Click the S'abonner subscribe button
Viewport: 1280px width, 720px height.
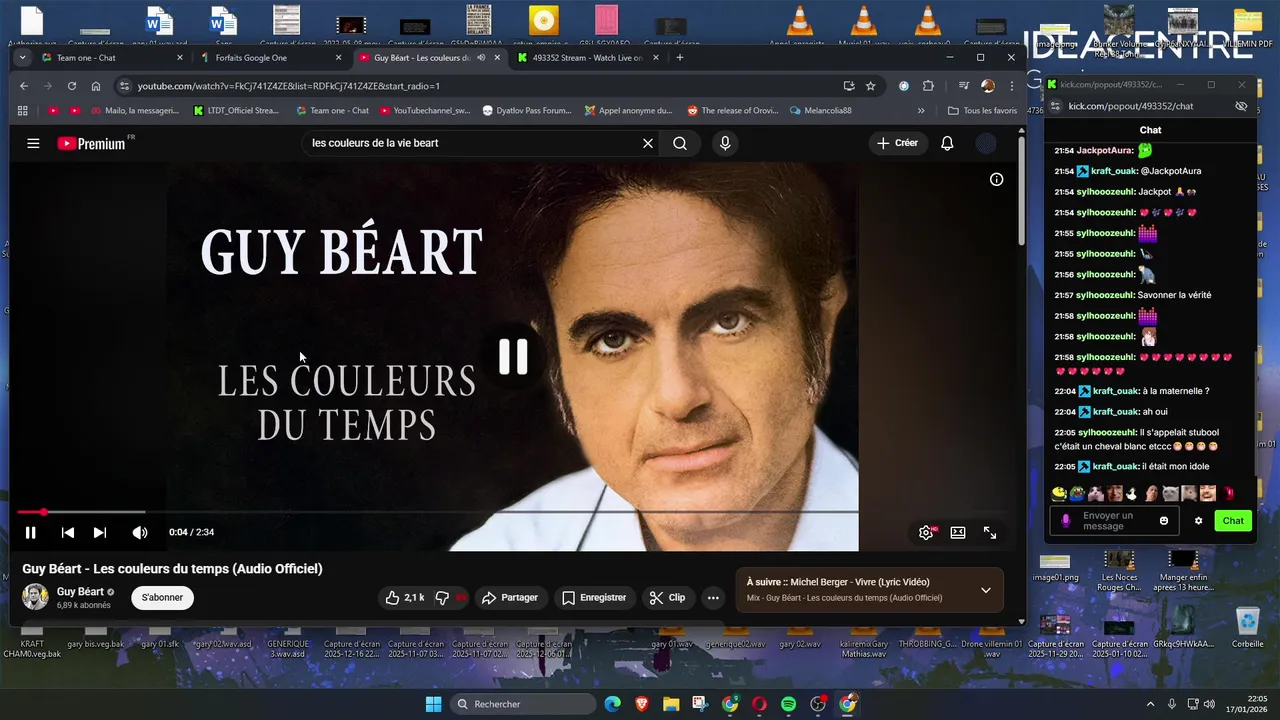162,598
